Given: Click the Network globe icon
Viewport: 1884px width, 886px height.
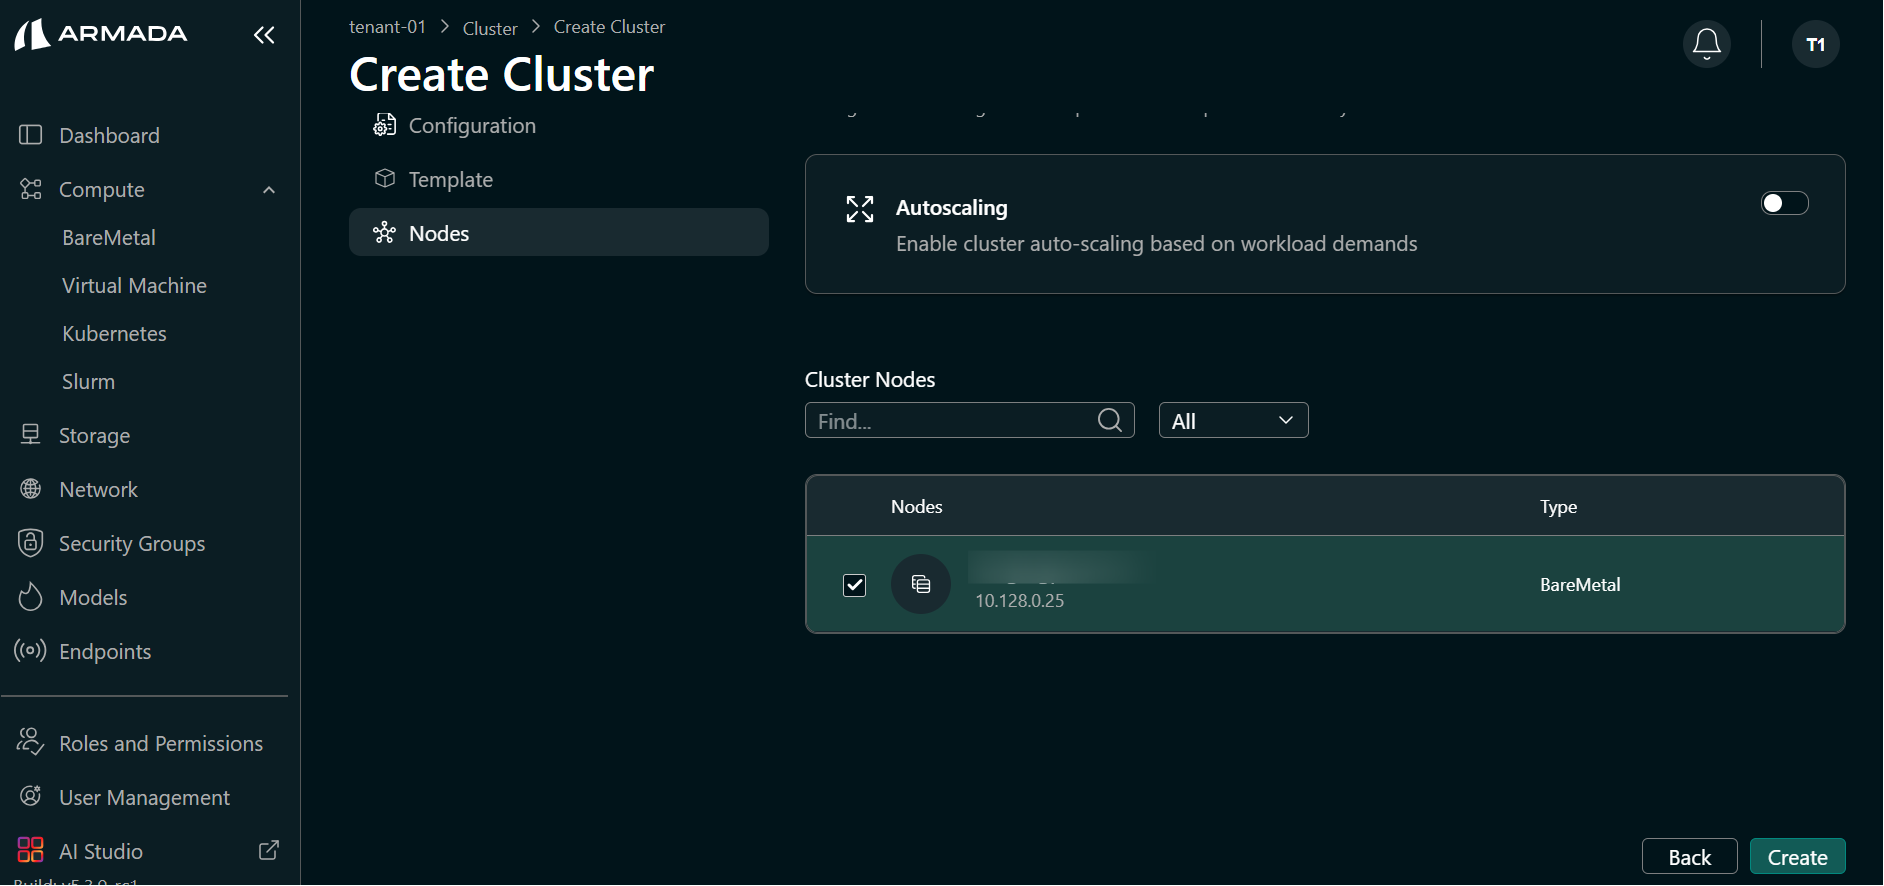Looking at the screenshot, I should (x=31, y=489).
